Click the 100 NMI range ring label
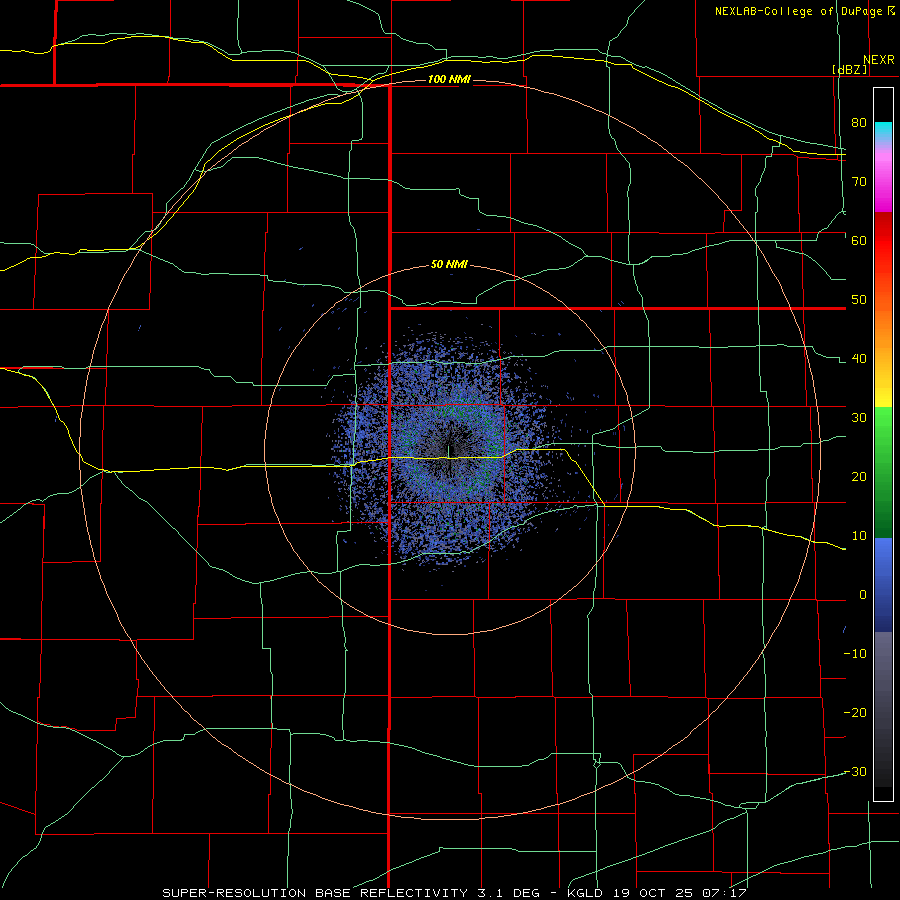Image resolution: width=900 pixels, height=900 pixels. 449,79
